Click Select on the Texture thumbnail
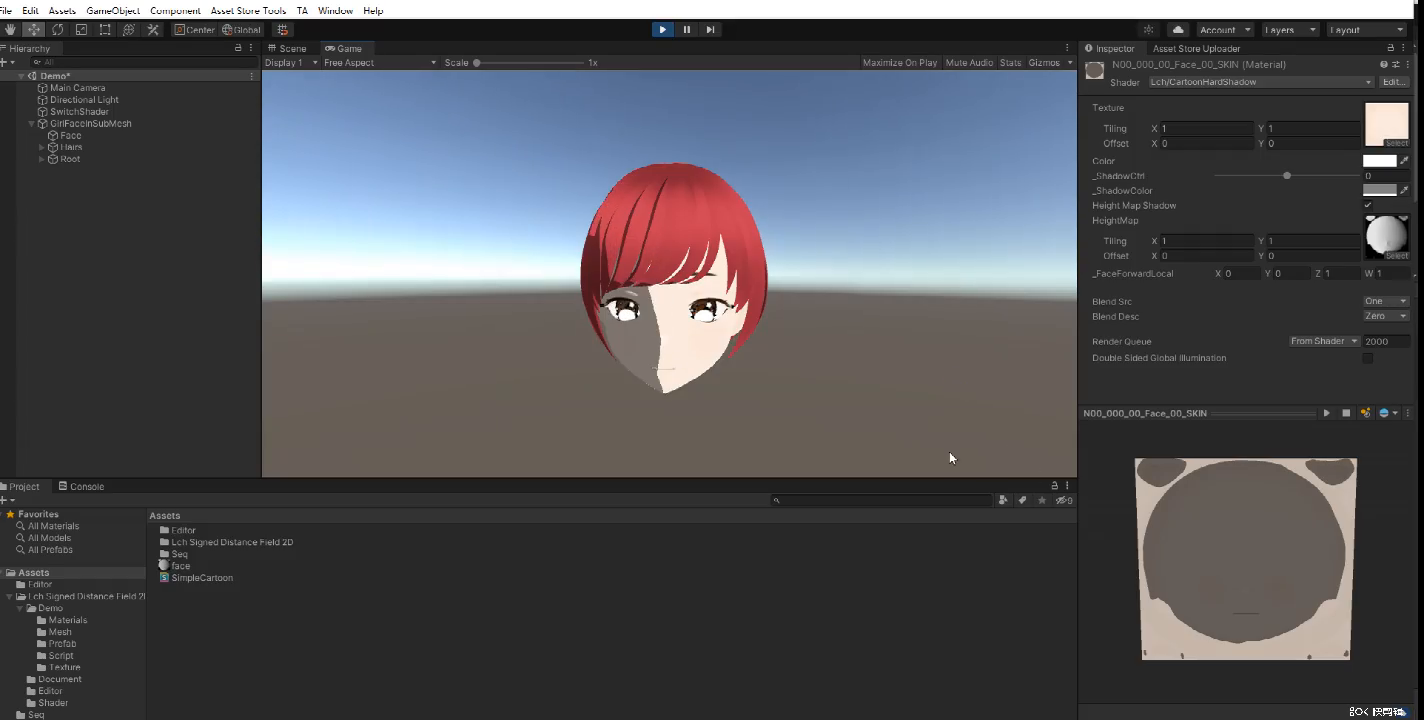 (1396, 143)
